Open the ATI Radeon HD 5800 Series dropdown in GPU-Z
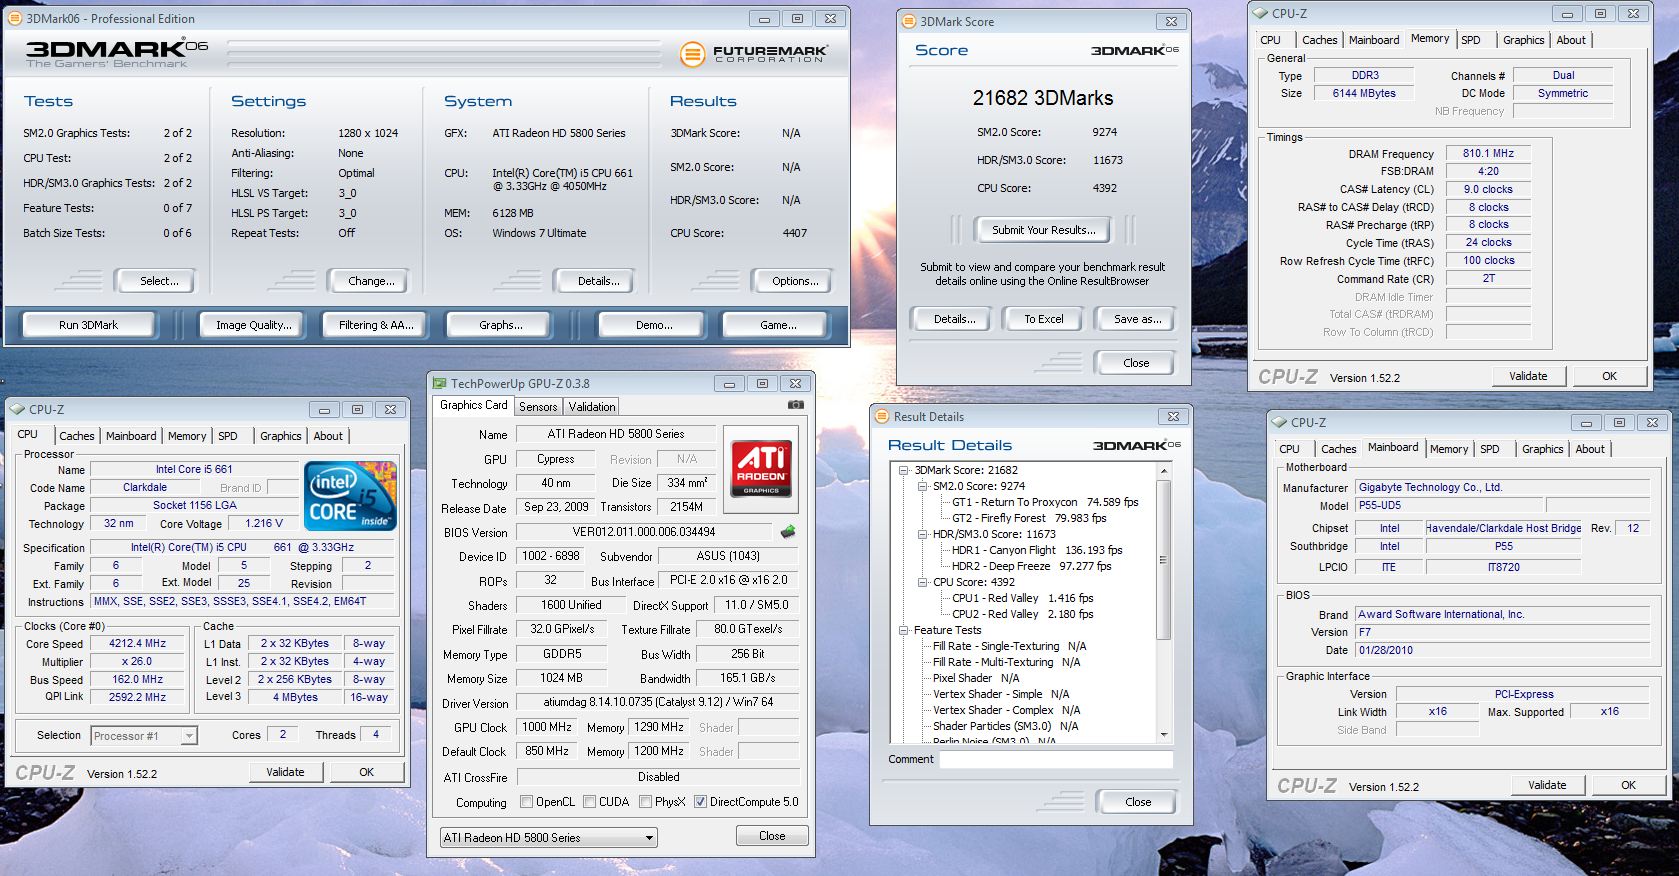The image size is (1679, 876). pos(549,838)
